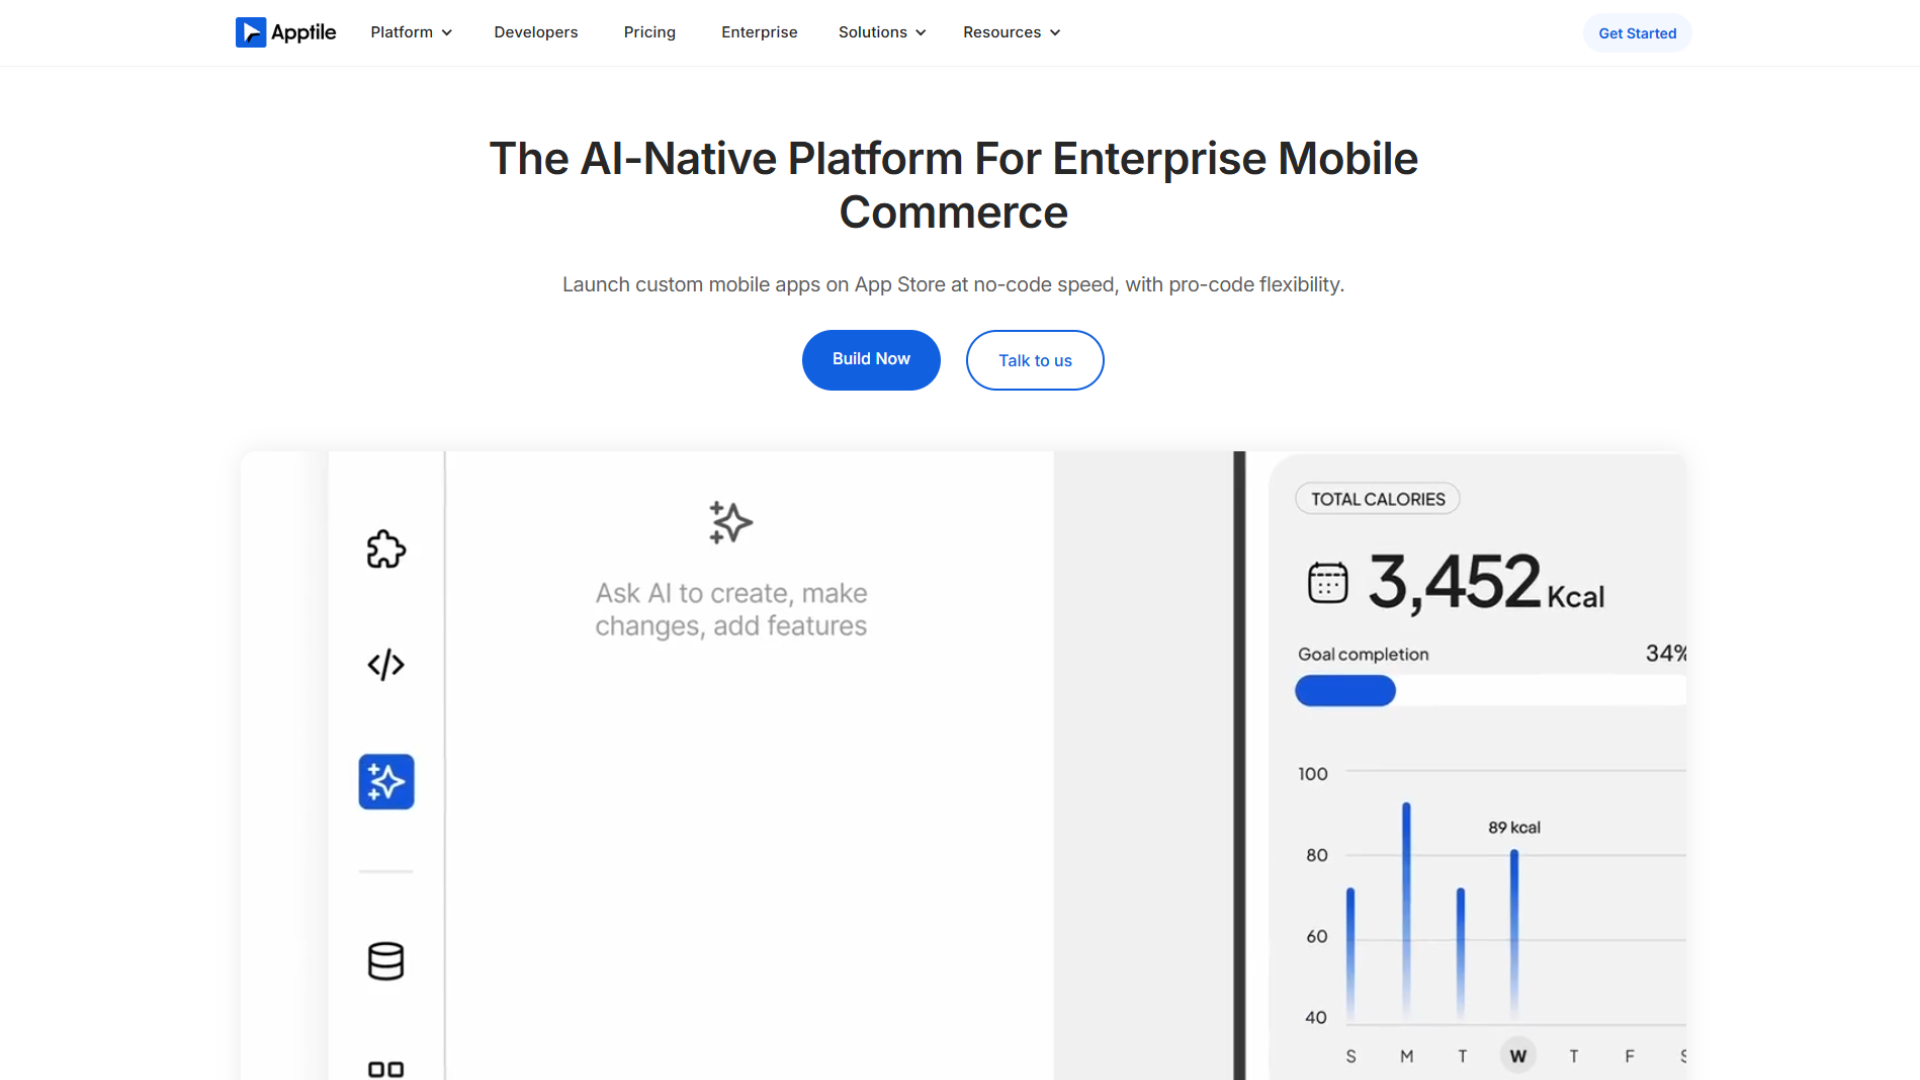Select the M day label on chart
This screenshot has height=1080, width=1920.
(x=1407, y=1056)
